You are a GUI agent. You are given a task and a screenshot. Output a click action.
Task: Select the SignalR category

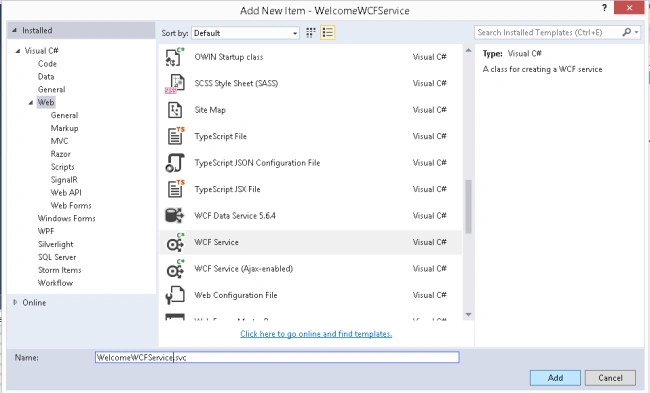click(x=64, y=180)
